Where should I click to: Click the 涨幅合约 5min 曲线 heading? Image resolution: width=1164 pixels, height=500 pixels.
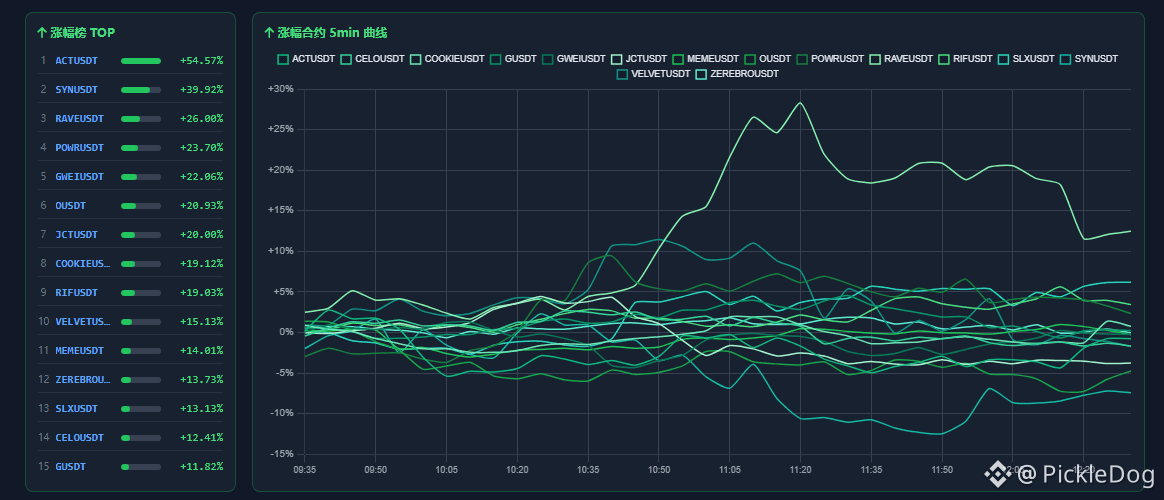pyautogui.click(x=326, y=33)
